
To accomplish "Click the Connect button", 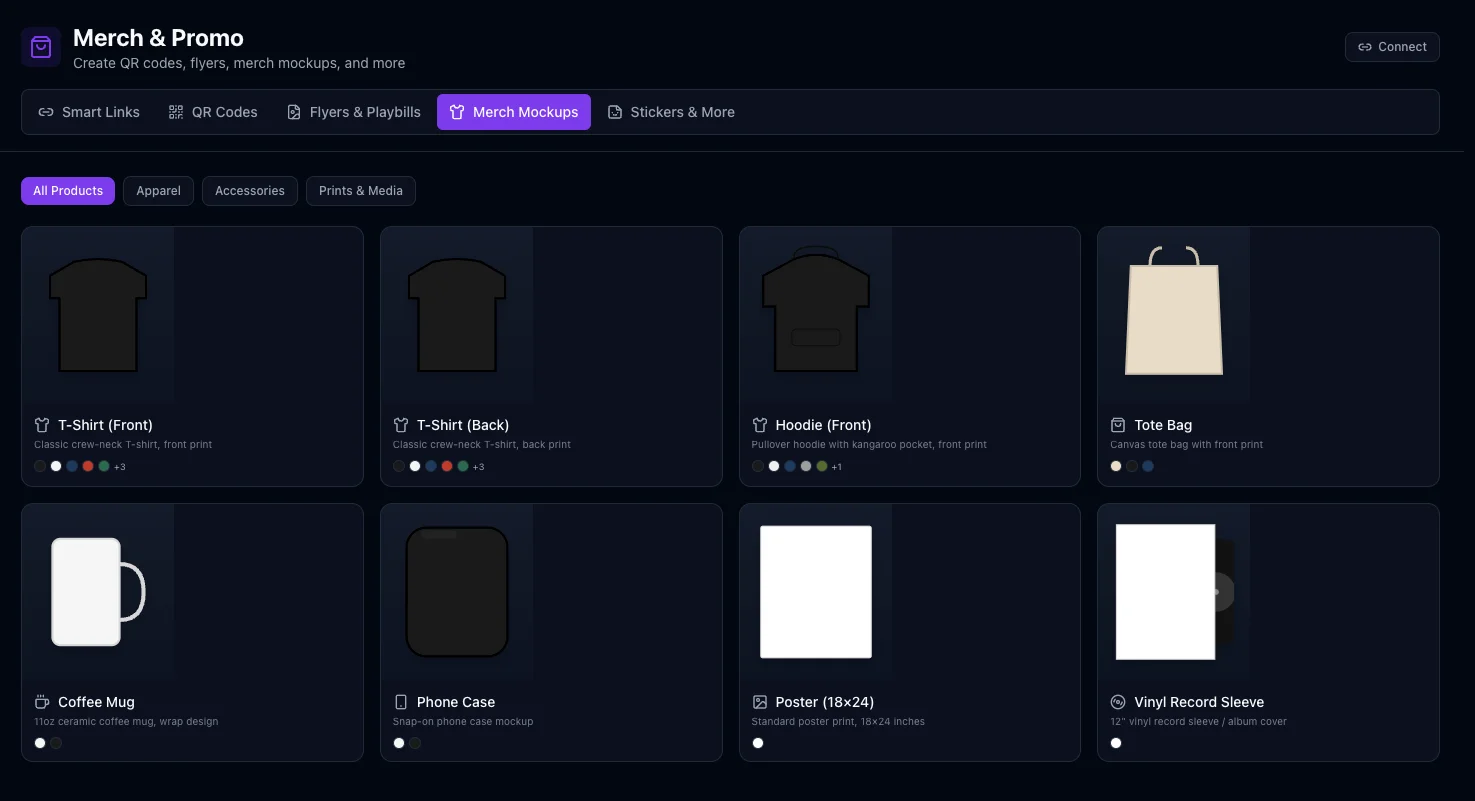I will (x=1392, y=47).
